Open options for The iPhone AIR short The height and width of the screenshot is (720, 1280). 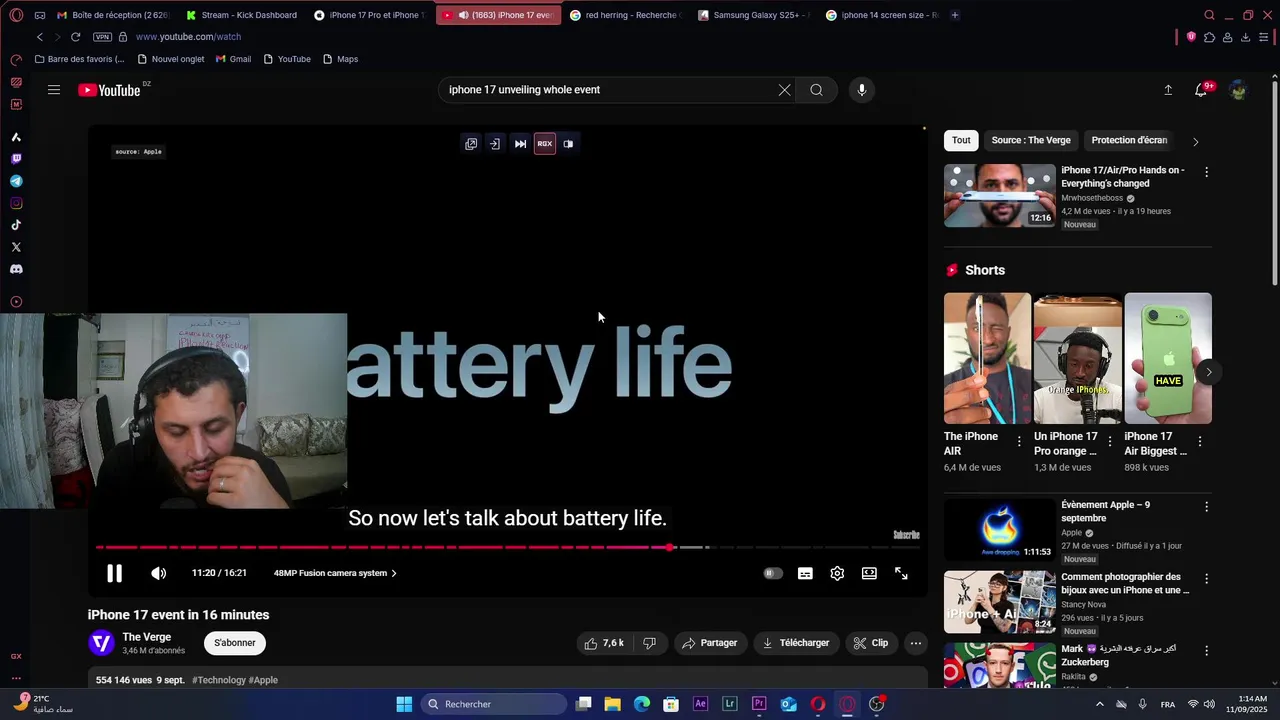[1019, 441]
